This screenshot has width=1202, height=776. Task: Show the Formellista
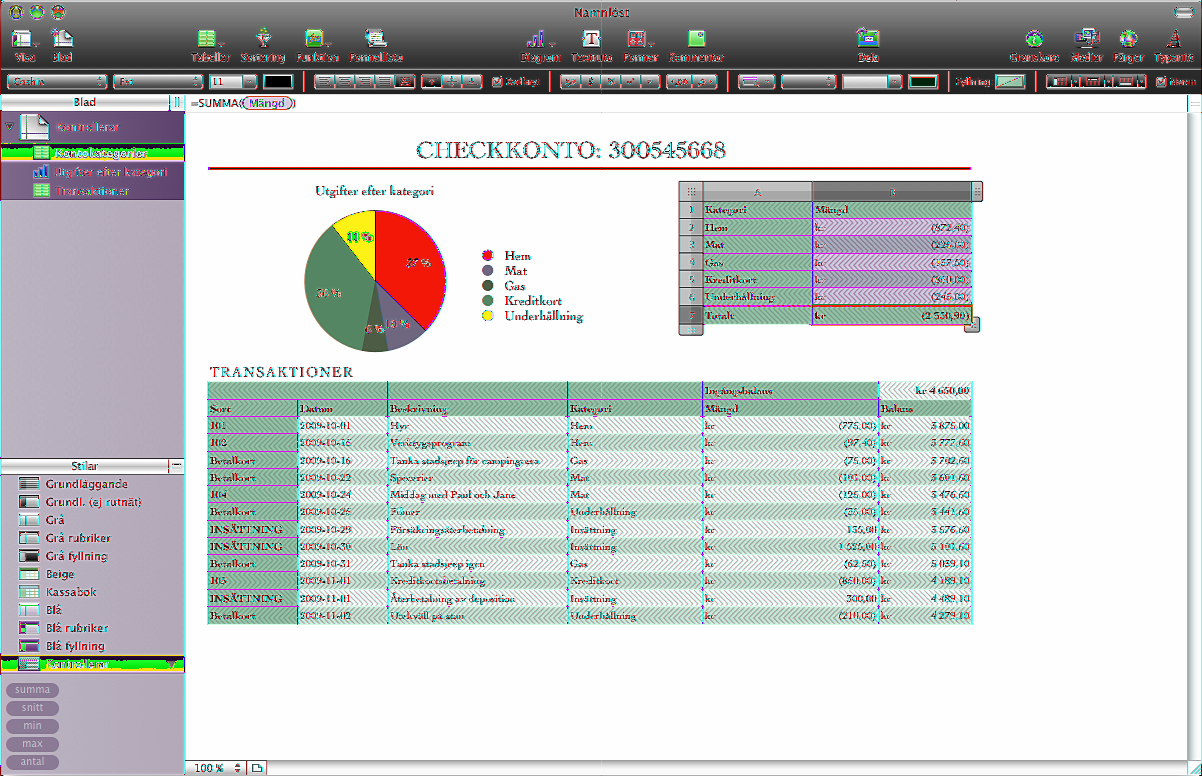376,46
